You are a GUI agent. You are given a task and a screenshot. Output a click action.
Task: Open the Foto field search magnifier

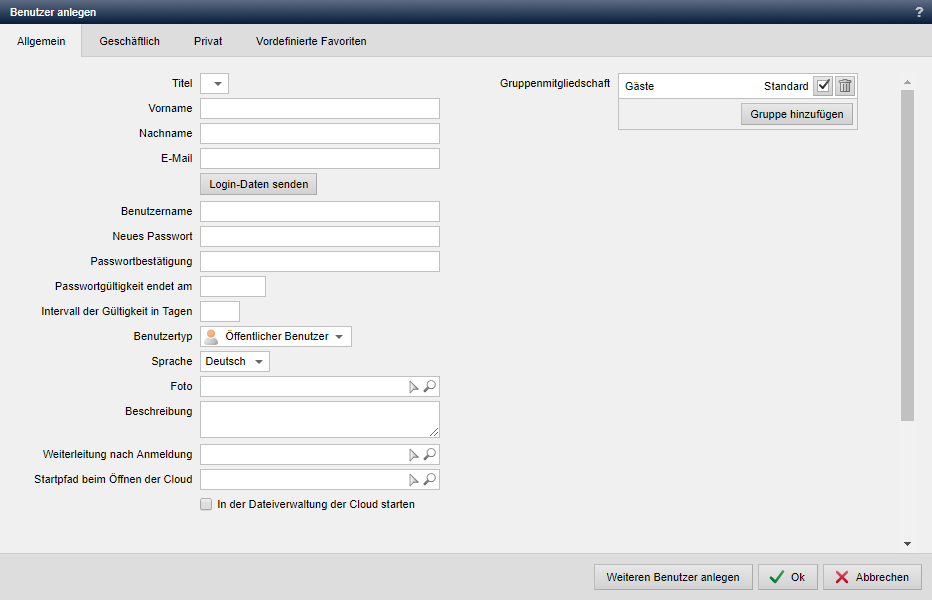click(430, 387)
